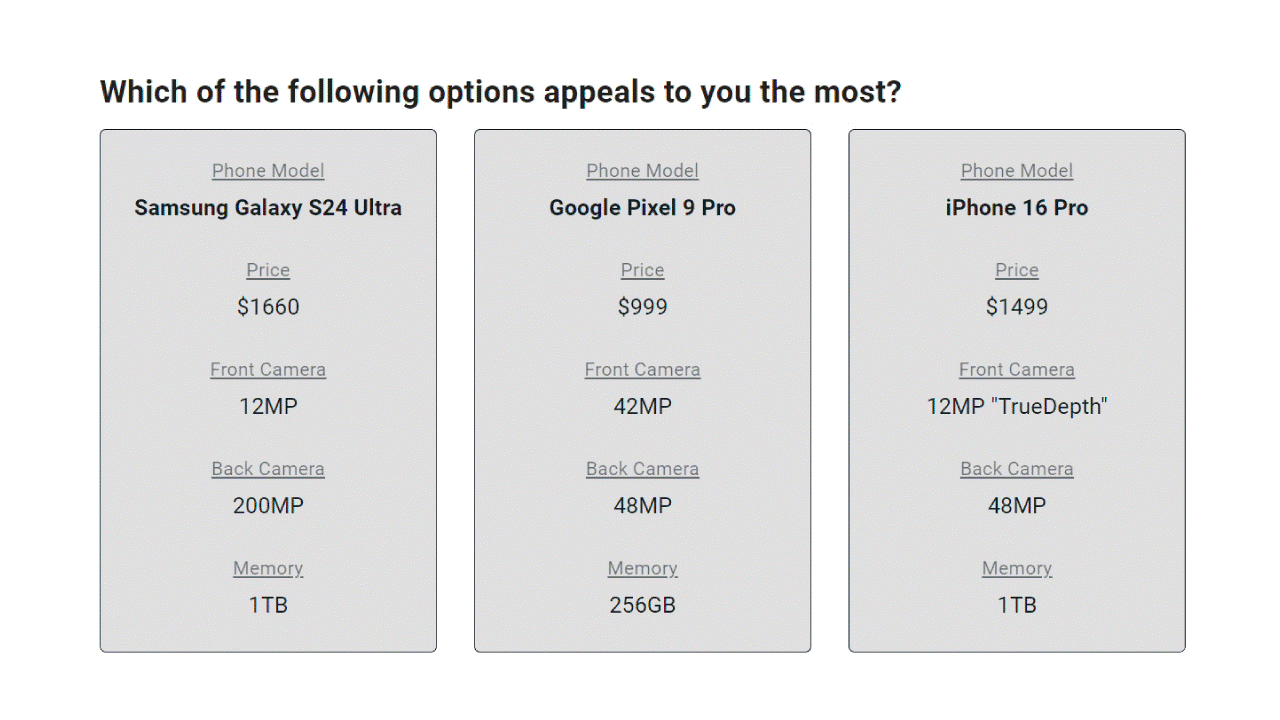Click Front Camera label above 42MP
The height and width of the screenshot is (720, 1280).
coord(642,369)
